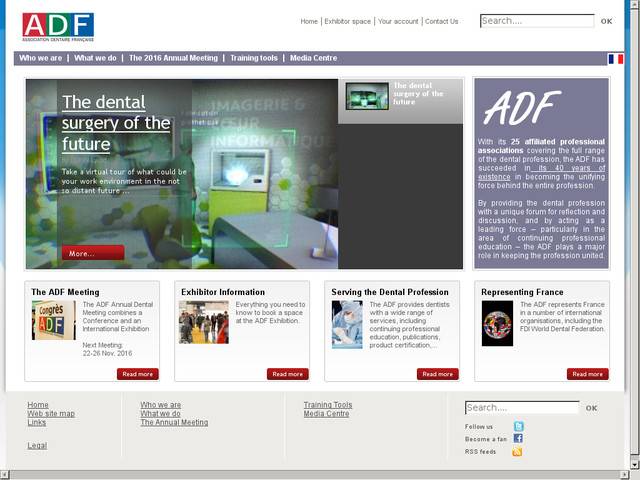Open footer Training Tools link
This screenshot has width=640, height=480.
coord(328,404)
